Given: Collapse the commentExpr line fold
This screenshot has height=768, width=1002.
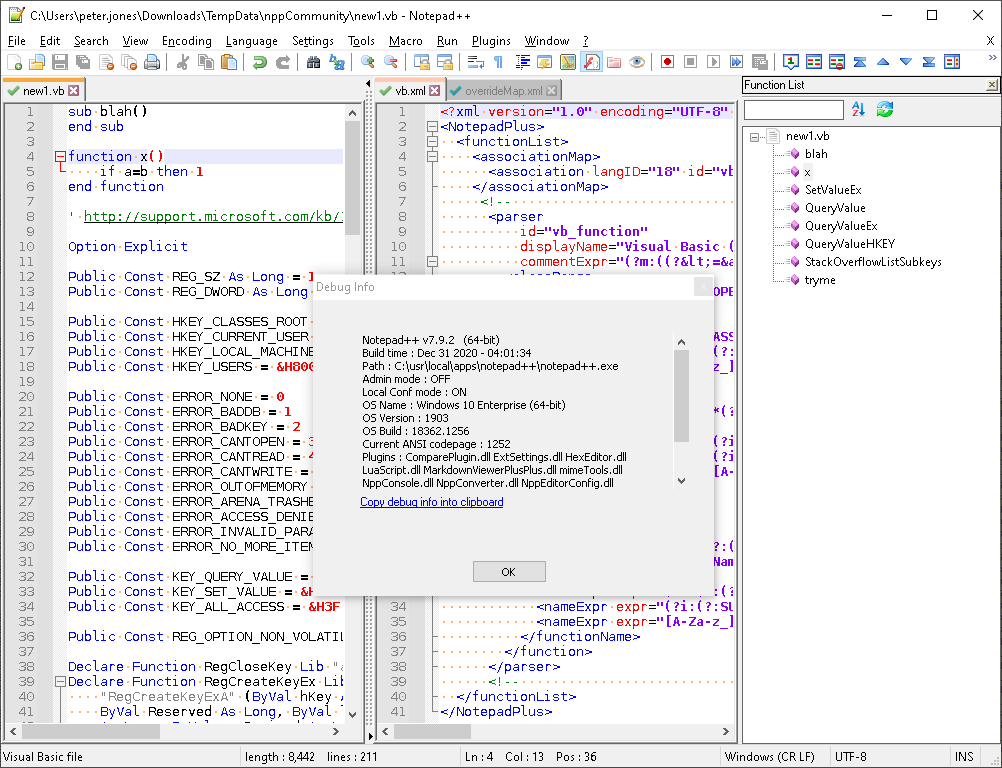Looking at the screenshot, I should coord(432,261).
